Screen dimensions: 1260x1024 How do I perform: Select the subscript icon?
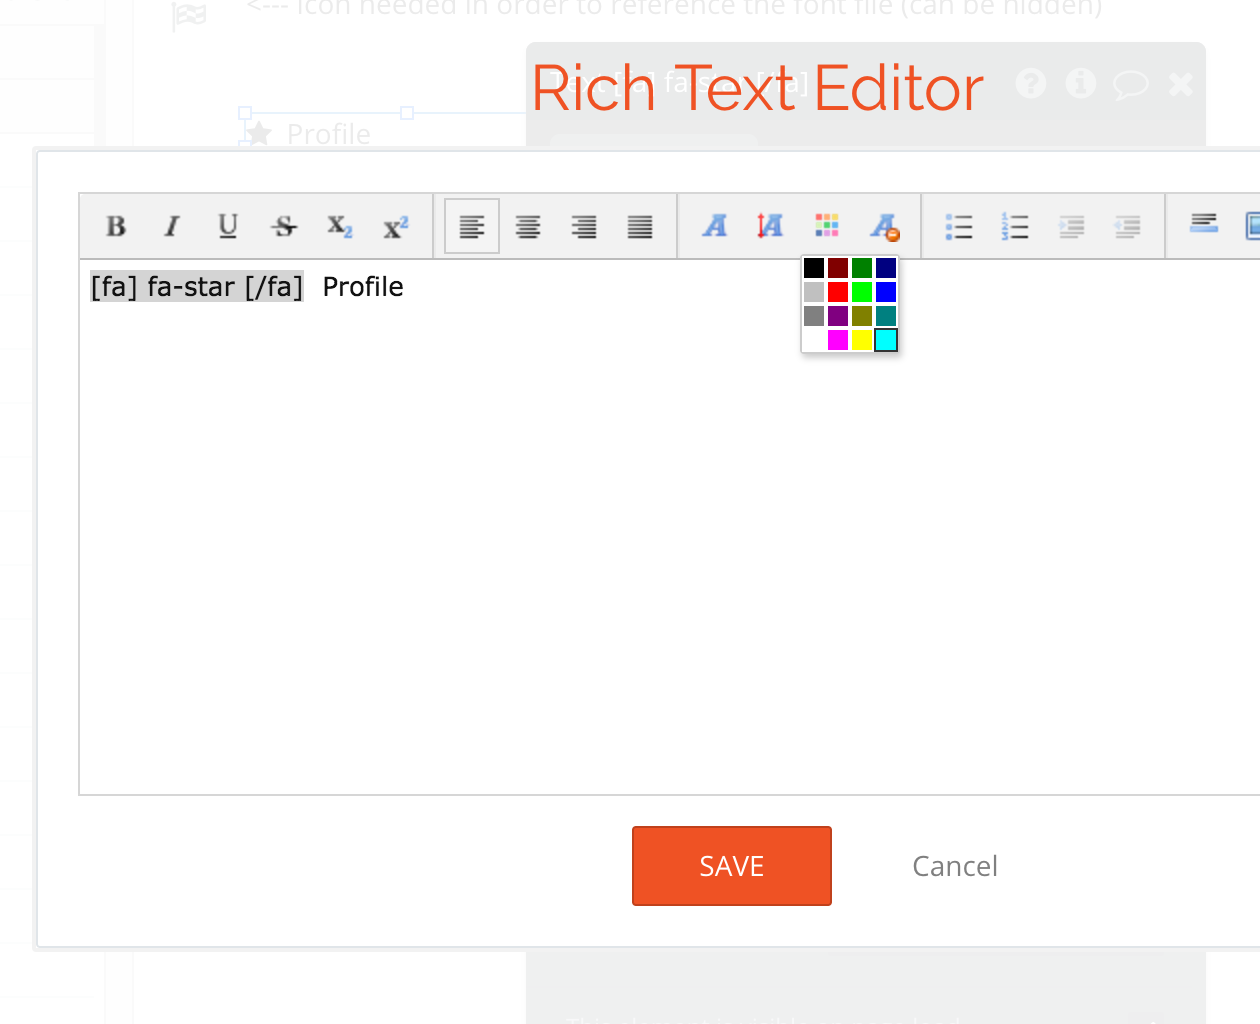click(339, 226)
